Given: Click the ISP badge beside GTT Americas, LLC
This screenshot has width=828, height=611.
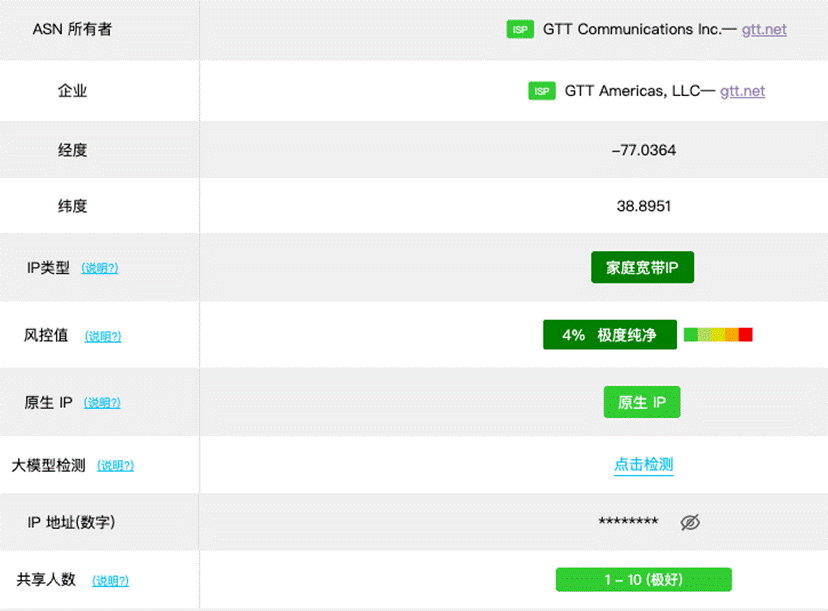Looking at the screenshot, I should [541, 90].
